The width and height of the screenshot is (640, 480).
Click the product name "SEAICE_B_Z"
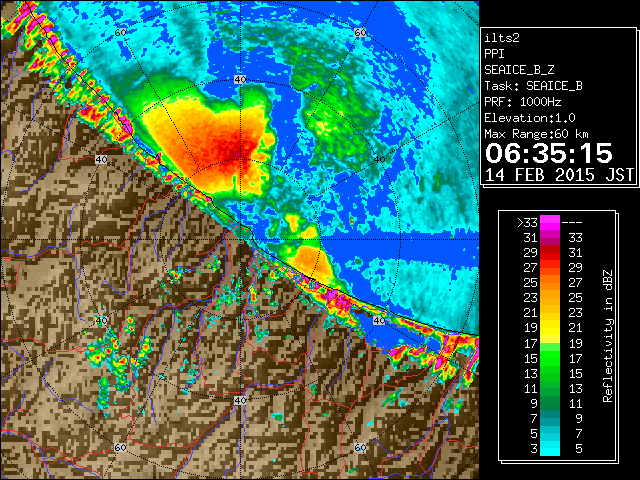tap(519, 70)
